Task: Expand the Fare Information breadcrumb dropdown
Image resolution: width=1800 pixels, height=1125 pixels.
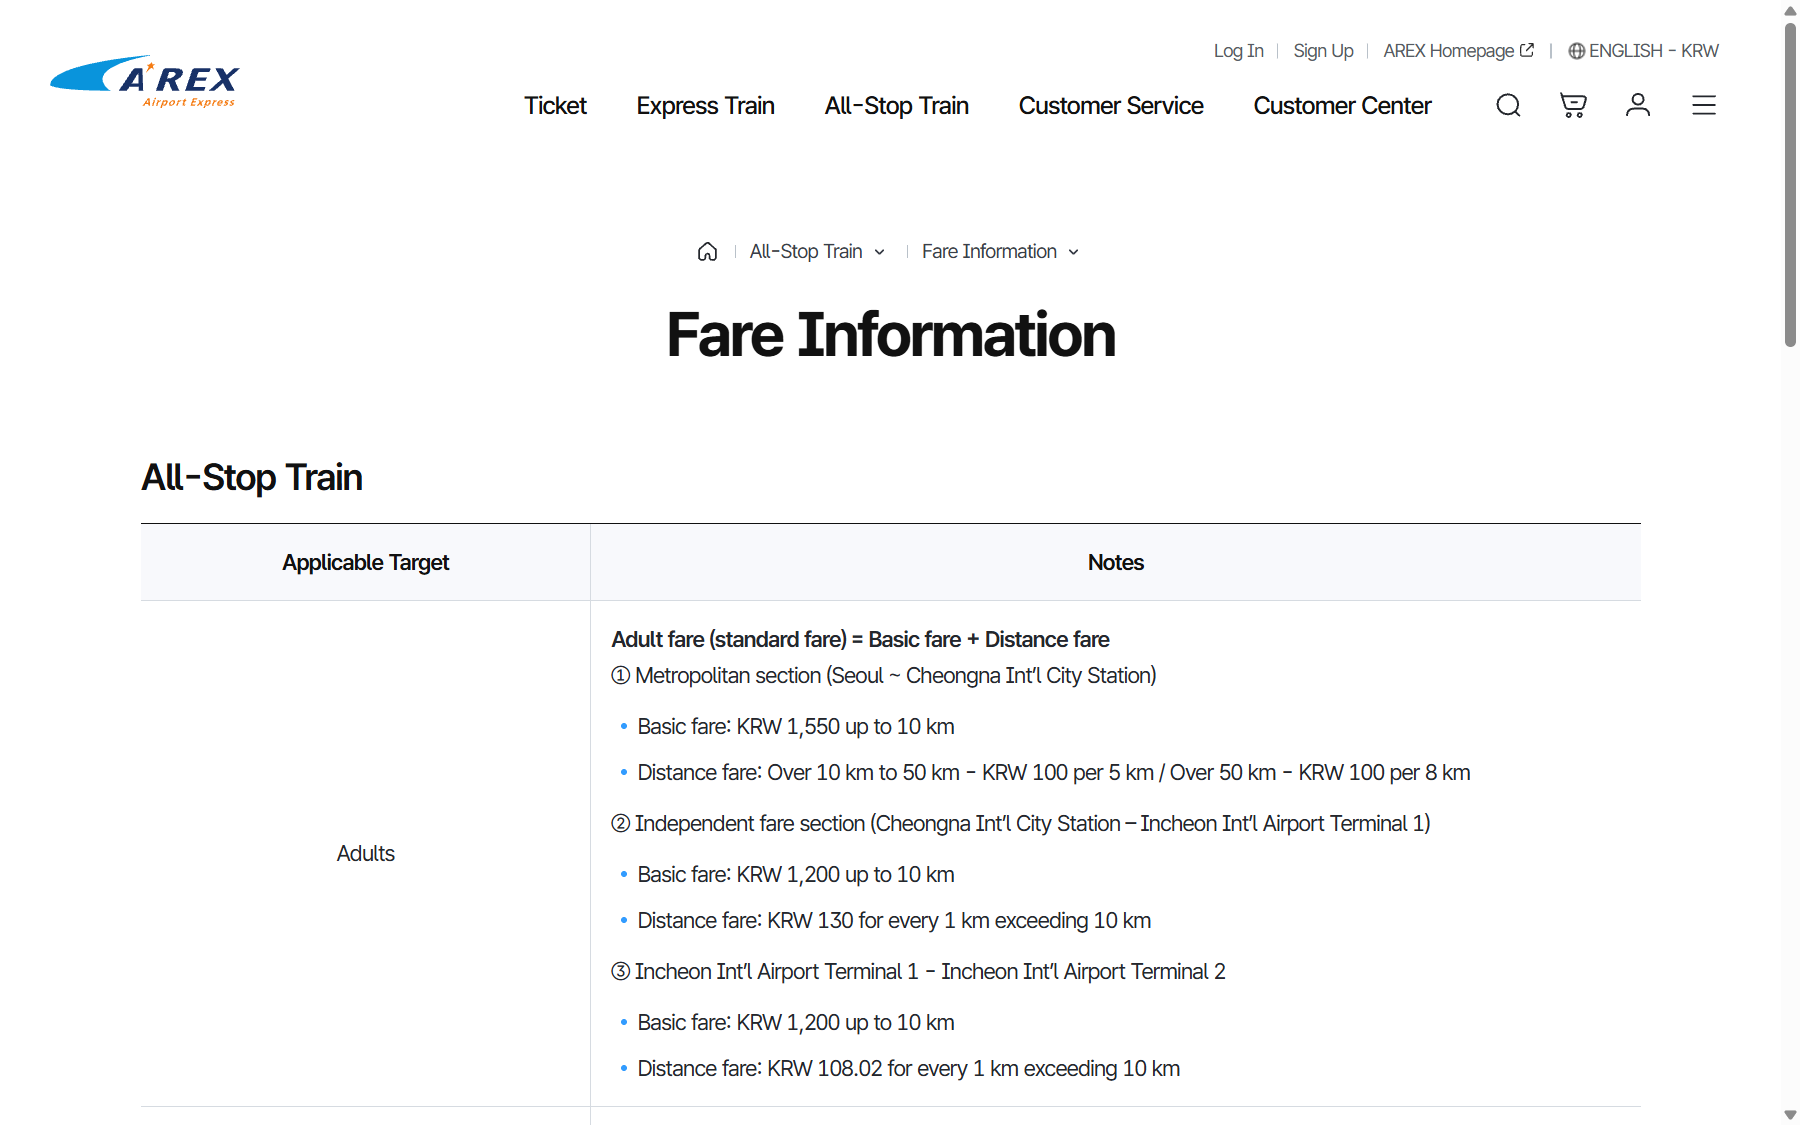Action: click(1000, 252)
